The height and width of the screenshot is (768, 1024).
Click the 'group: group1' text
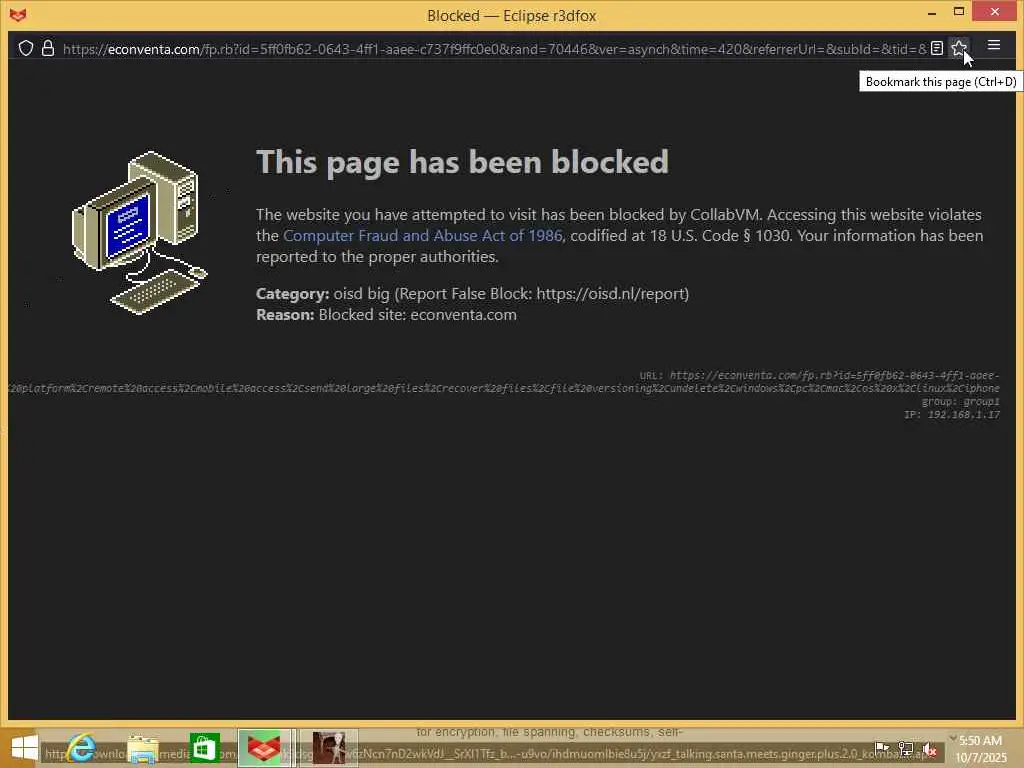pyautogui.click(x=960, y=402)
